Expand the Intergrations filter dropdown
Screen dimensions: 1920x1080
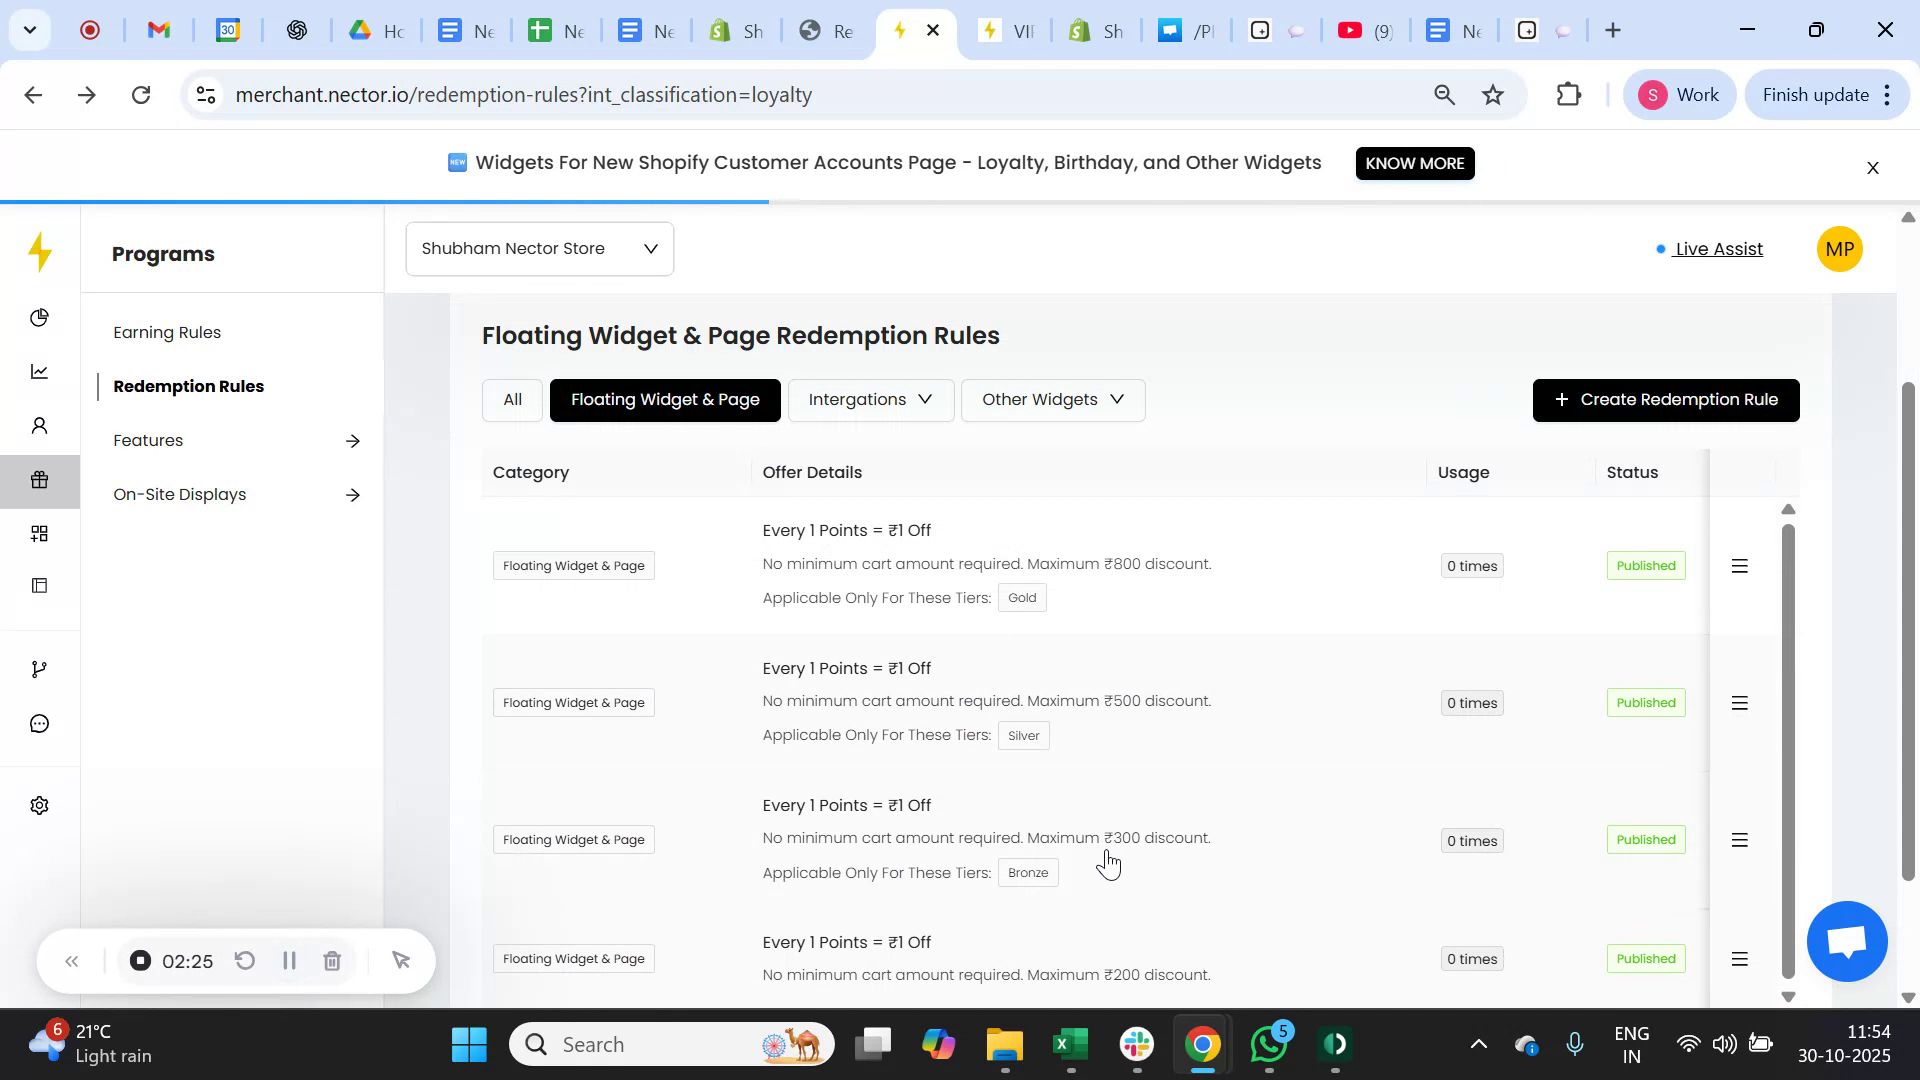coord(869,399)
